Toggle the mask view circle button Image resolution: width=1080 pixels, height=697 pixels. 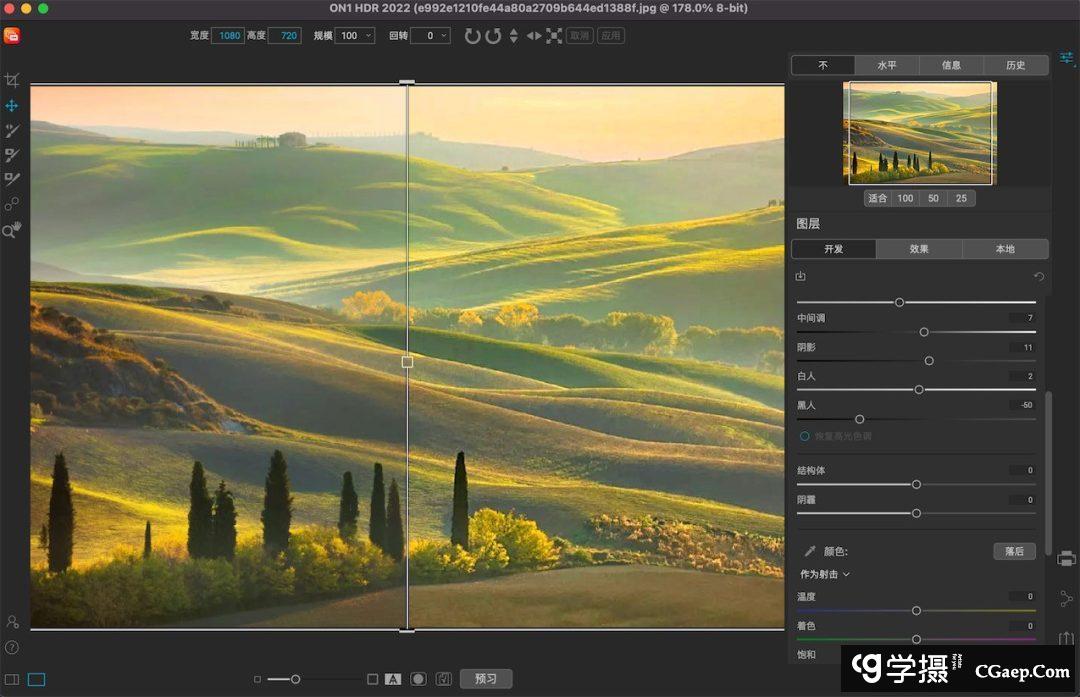tap(418, 679)
